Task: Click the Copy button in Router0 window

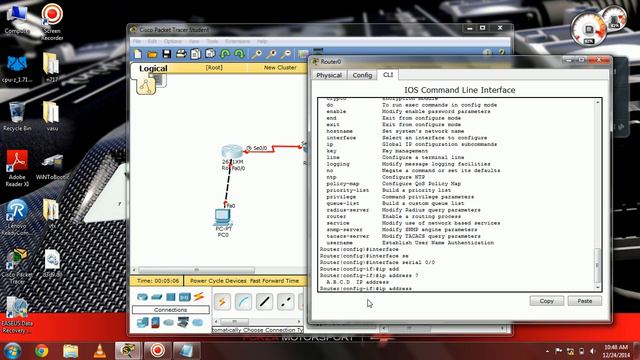Action: click(x=547, y=301)
